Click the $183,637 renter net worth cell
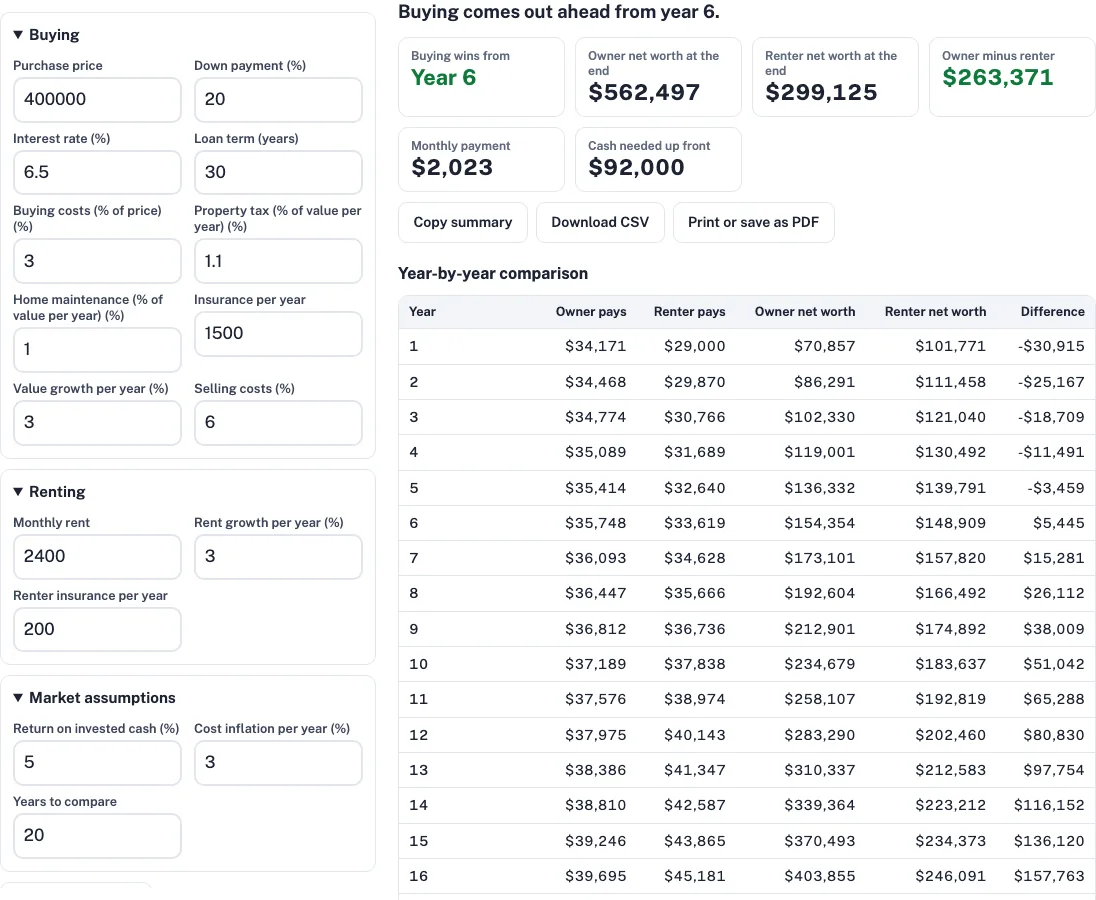Image resolution: width=1096 pixels, height=900 pixels. pyautogui.click(x=951, y=664)
